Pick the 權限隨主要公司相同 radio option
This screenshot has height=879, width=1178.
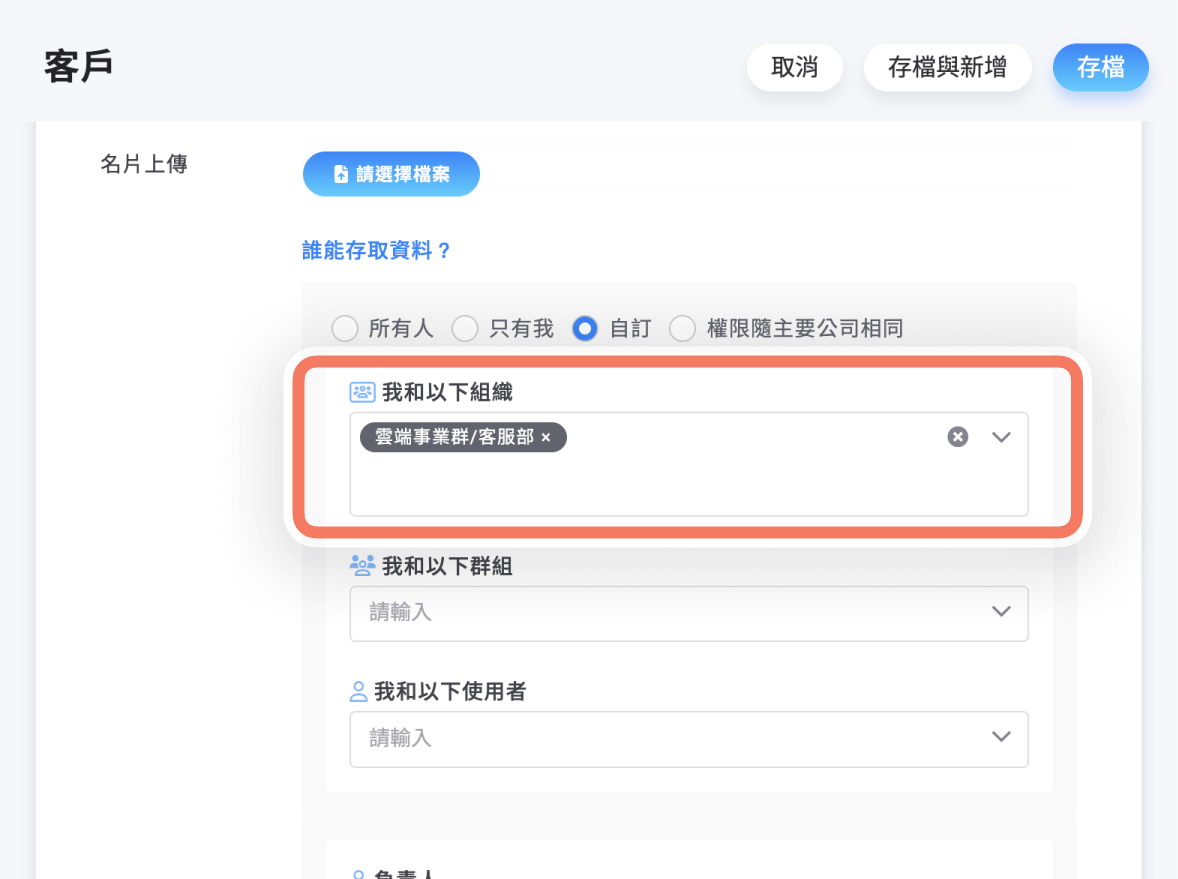pos(682,329)
